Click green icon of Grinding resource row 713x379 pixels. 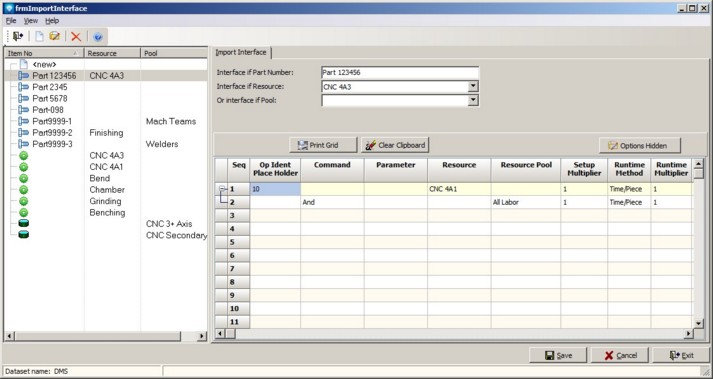pos(24,201)
